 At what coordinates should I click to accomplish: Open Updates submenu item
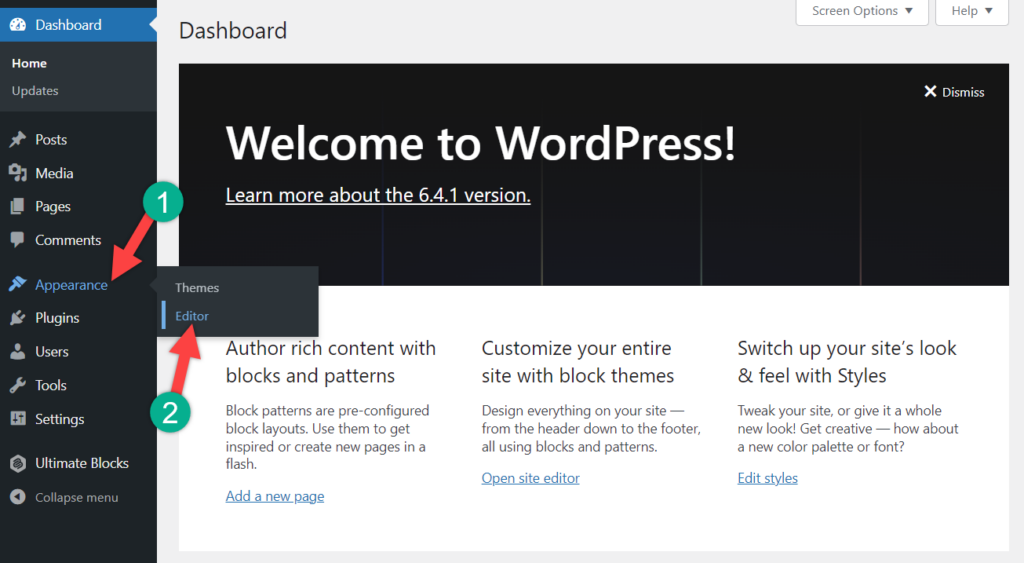35,91
